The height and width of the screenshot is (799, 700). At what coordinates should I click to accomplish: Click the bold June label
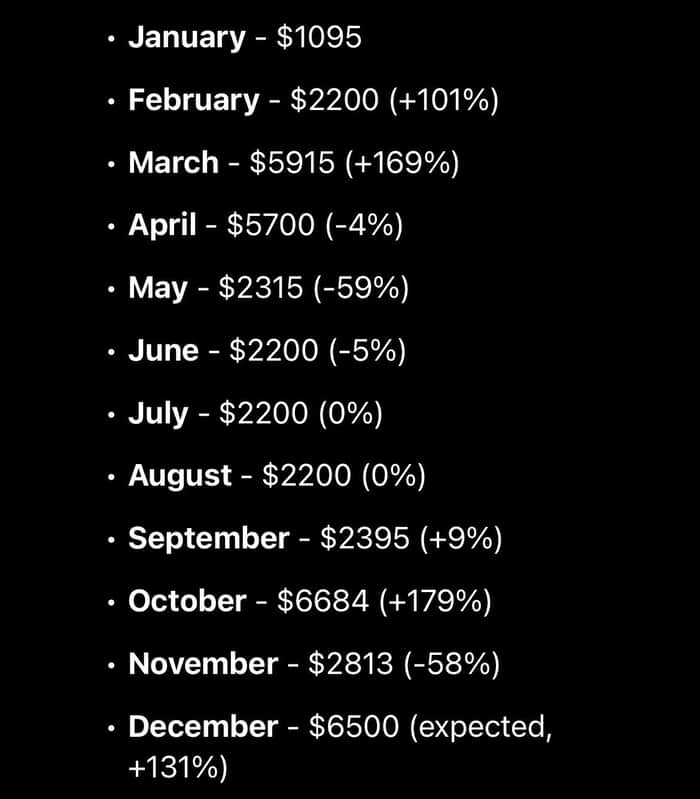coord(164,351)
